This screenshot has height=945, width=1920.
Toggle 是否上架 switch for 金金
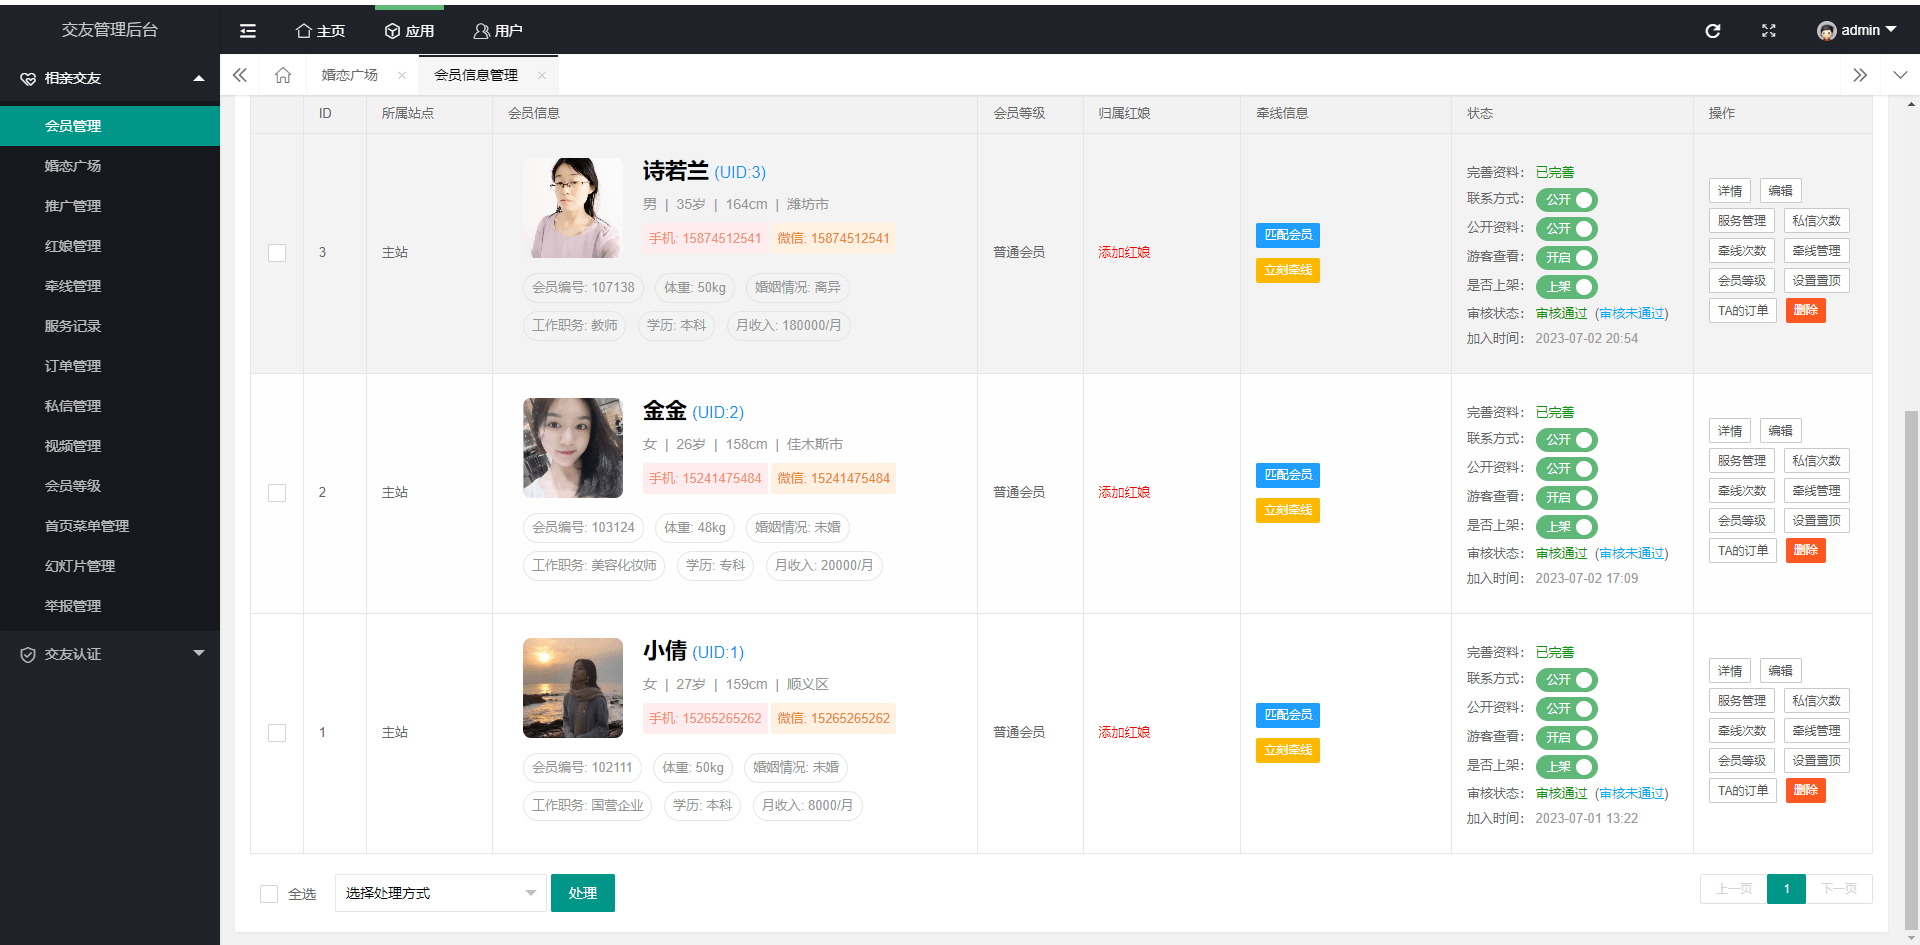(1567, 527)
